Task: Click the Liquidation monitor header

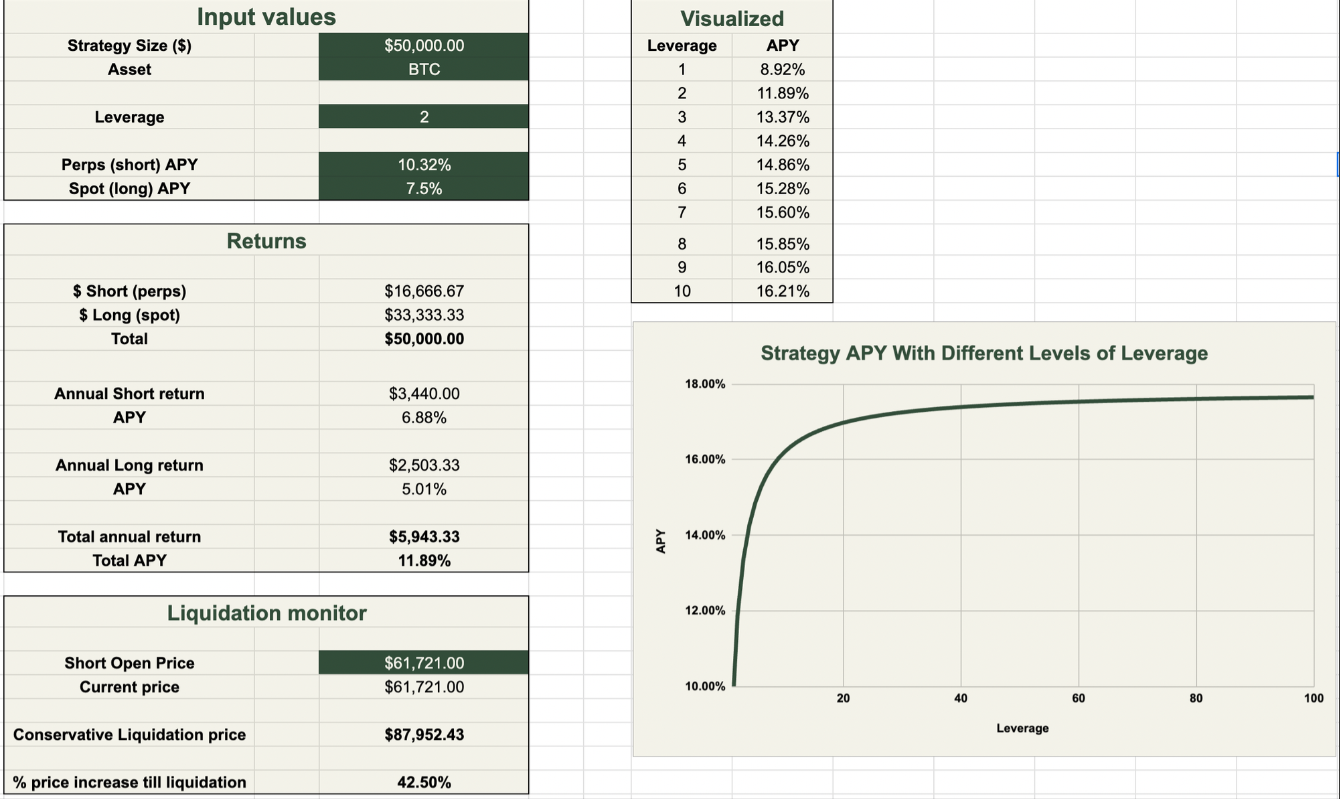Action: point(266,613)
